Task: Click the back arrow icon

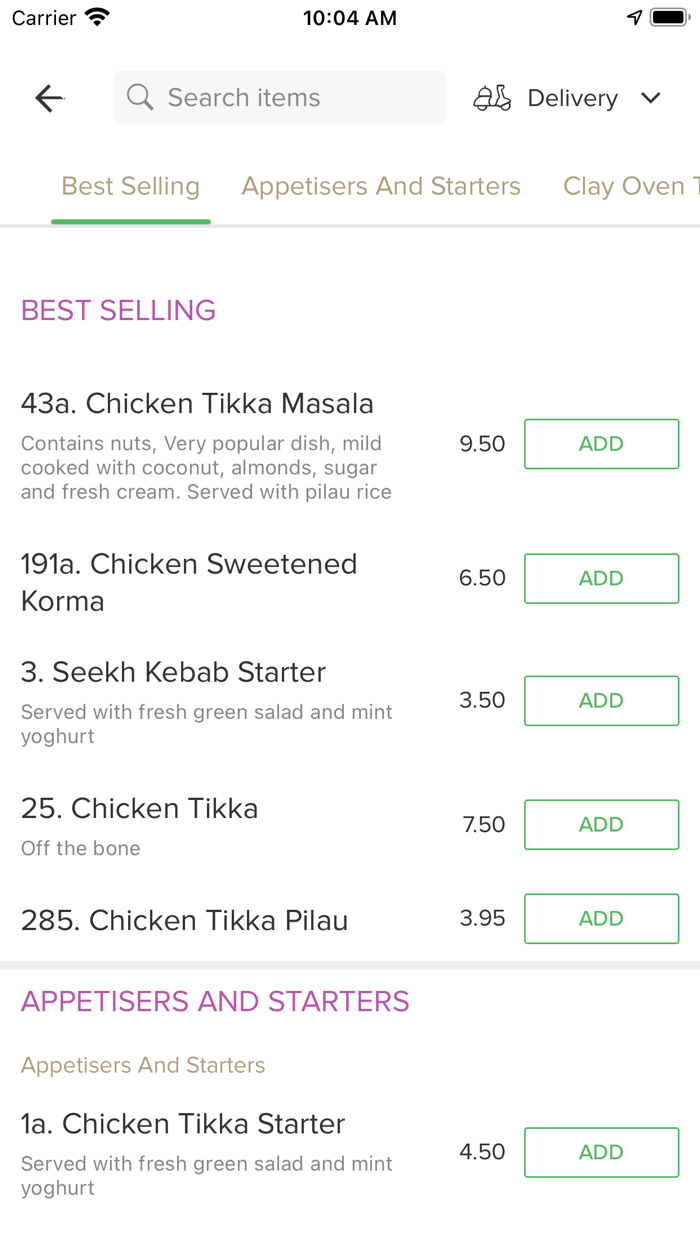Action: point(48,97)
